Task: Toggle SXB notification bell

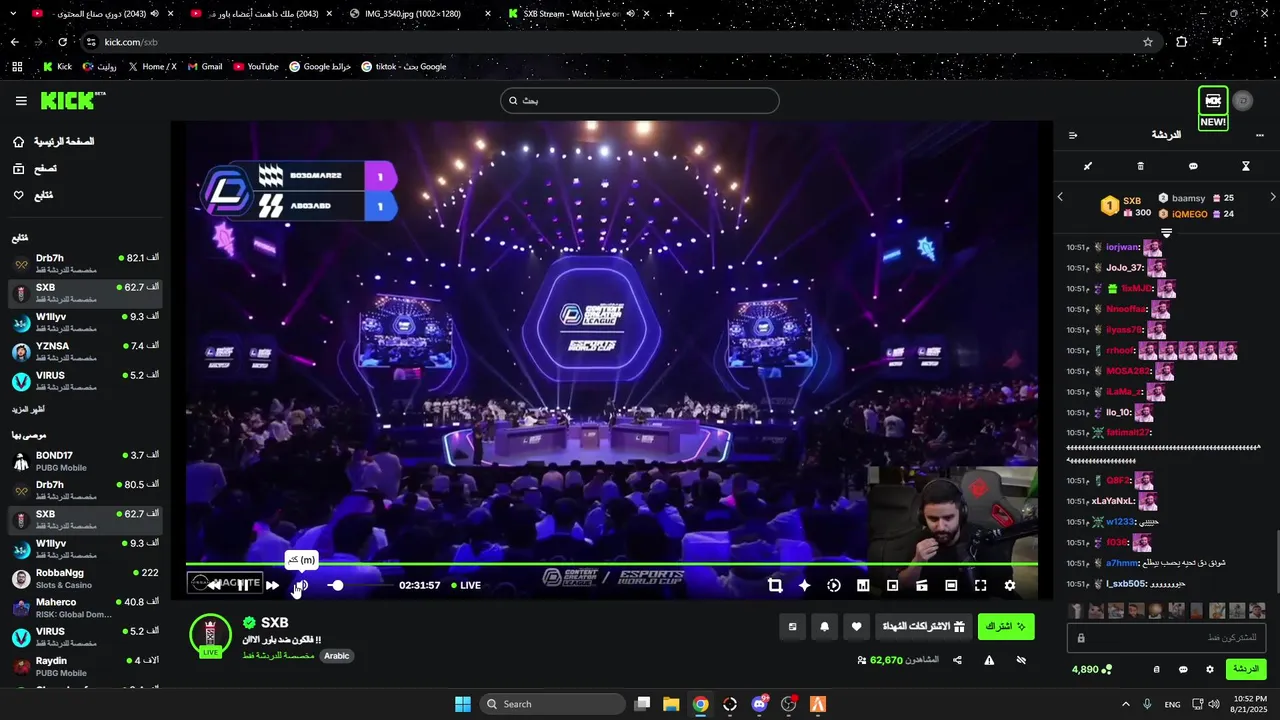Action: (825, 627)
